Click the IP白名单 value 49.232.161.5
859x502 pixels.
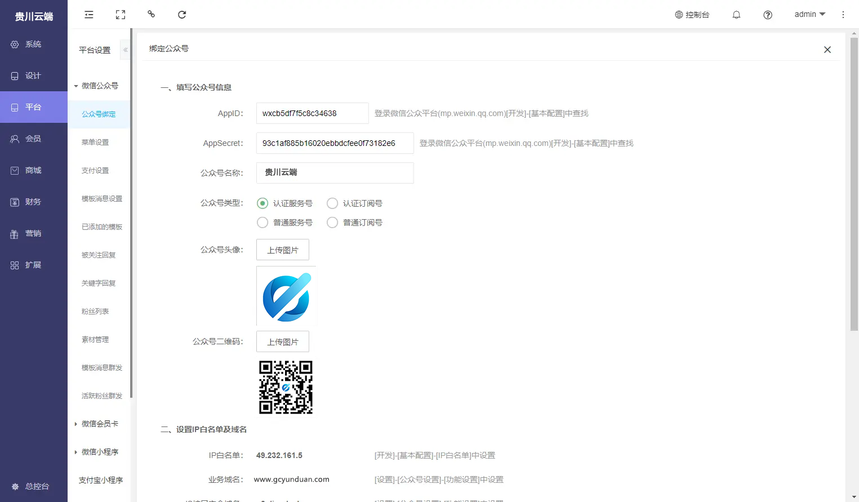279,455
